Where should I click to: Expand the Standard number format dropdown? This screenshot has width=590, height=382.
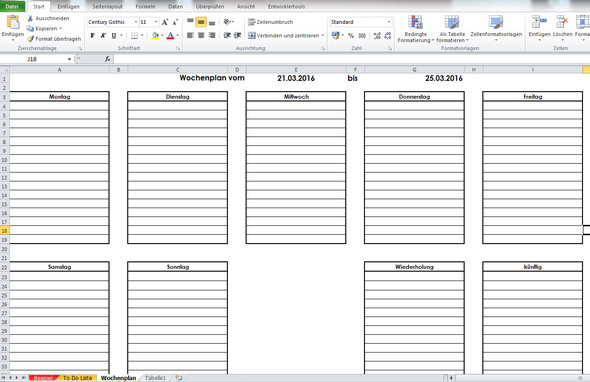(389, 22)
